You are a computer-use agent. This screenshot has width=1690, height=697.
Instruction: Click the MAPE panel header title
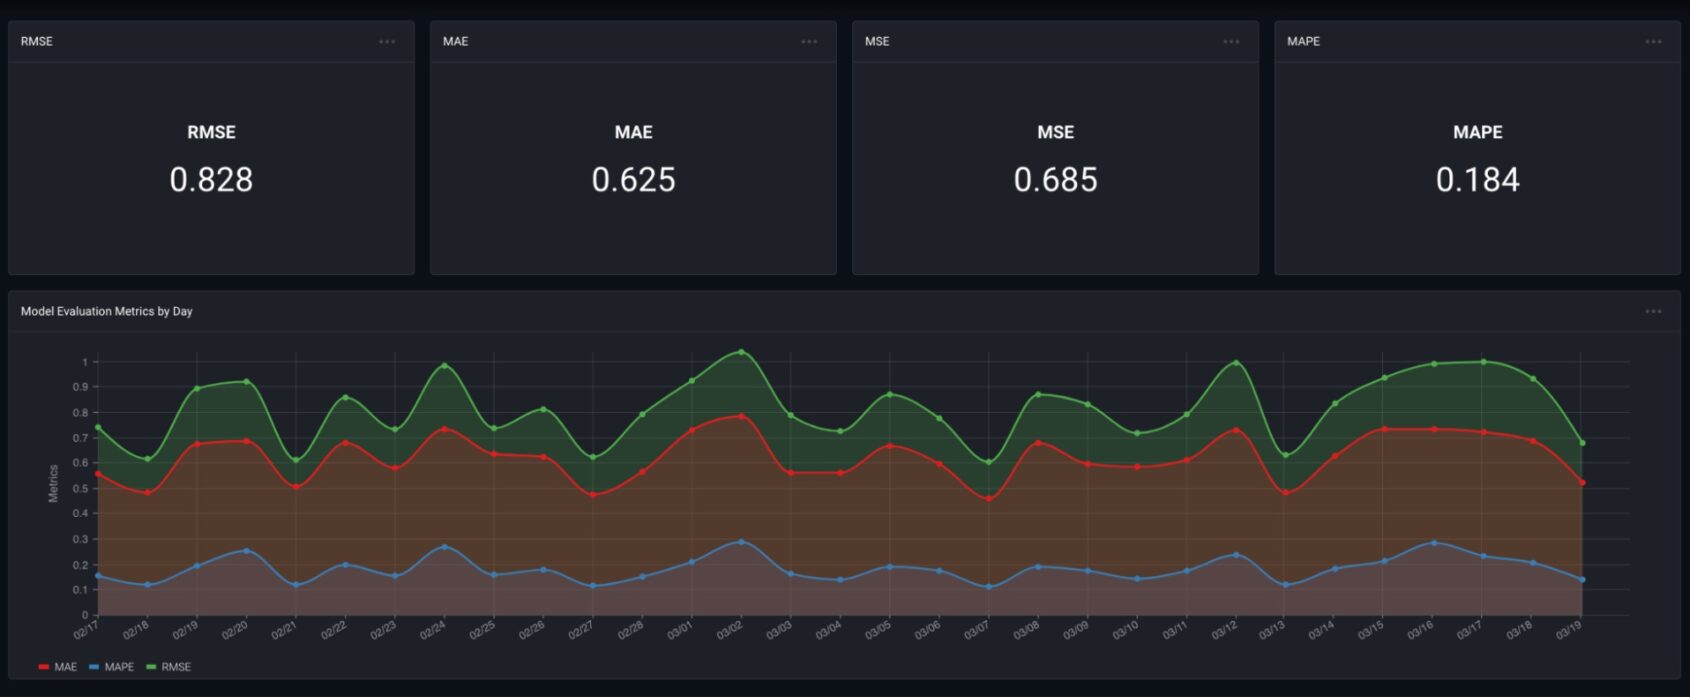coord(1303,42)
